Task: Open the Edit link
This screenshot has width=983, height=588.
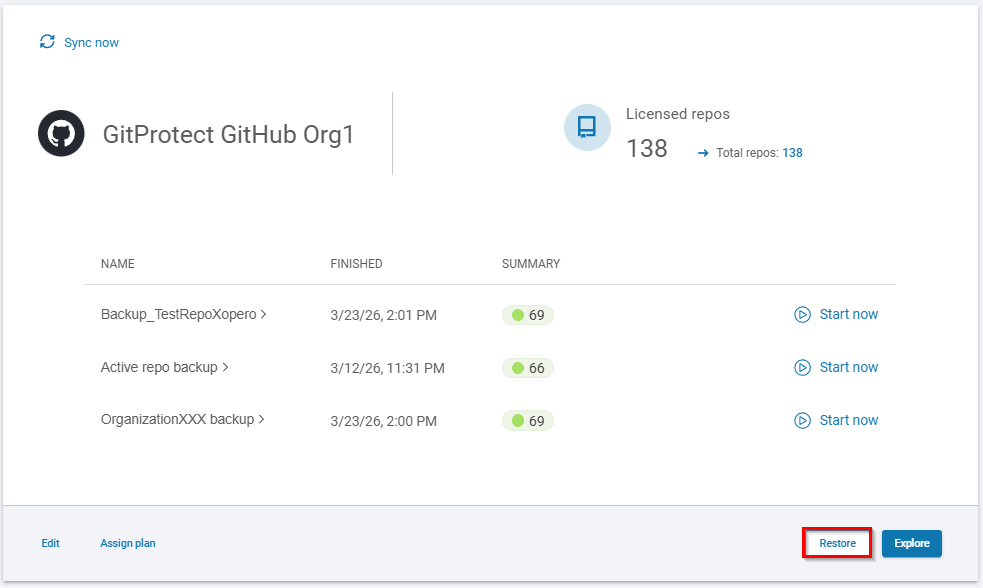Action: coord(50,543)
